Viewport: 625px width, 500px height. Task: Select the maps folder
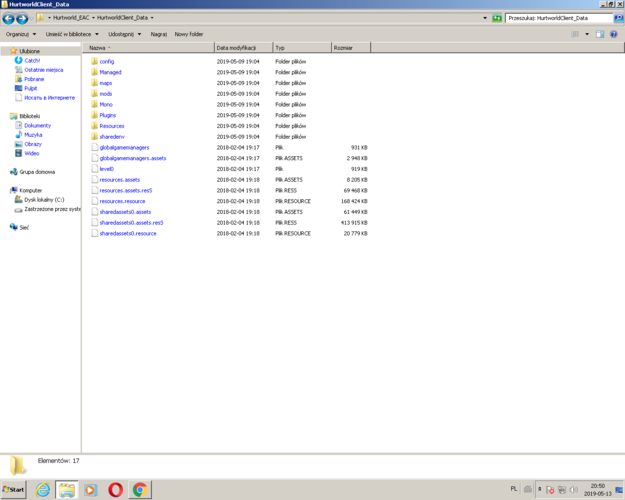pos(106,83)
